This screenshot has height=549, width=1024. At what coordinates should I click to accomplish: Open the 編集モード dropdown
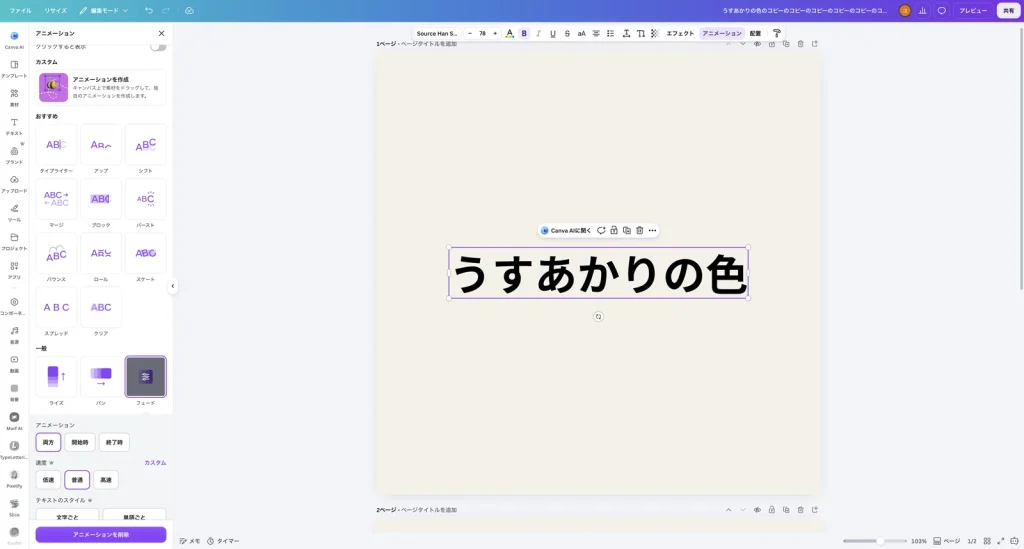coord(104,10)
